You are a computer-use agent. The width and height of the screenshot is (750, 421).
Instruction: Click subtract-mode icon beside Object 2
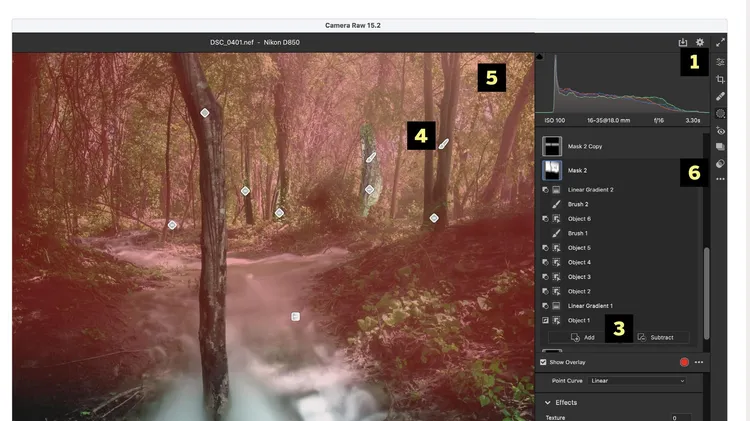coord(545,291)
